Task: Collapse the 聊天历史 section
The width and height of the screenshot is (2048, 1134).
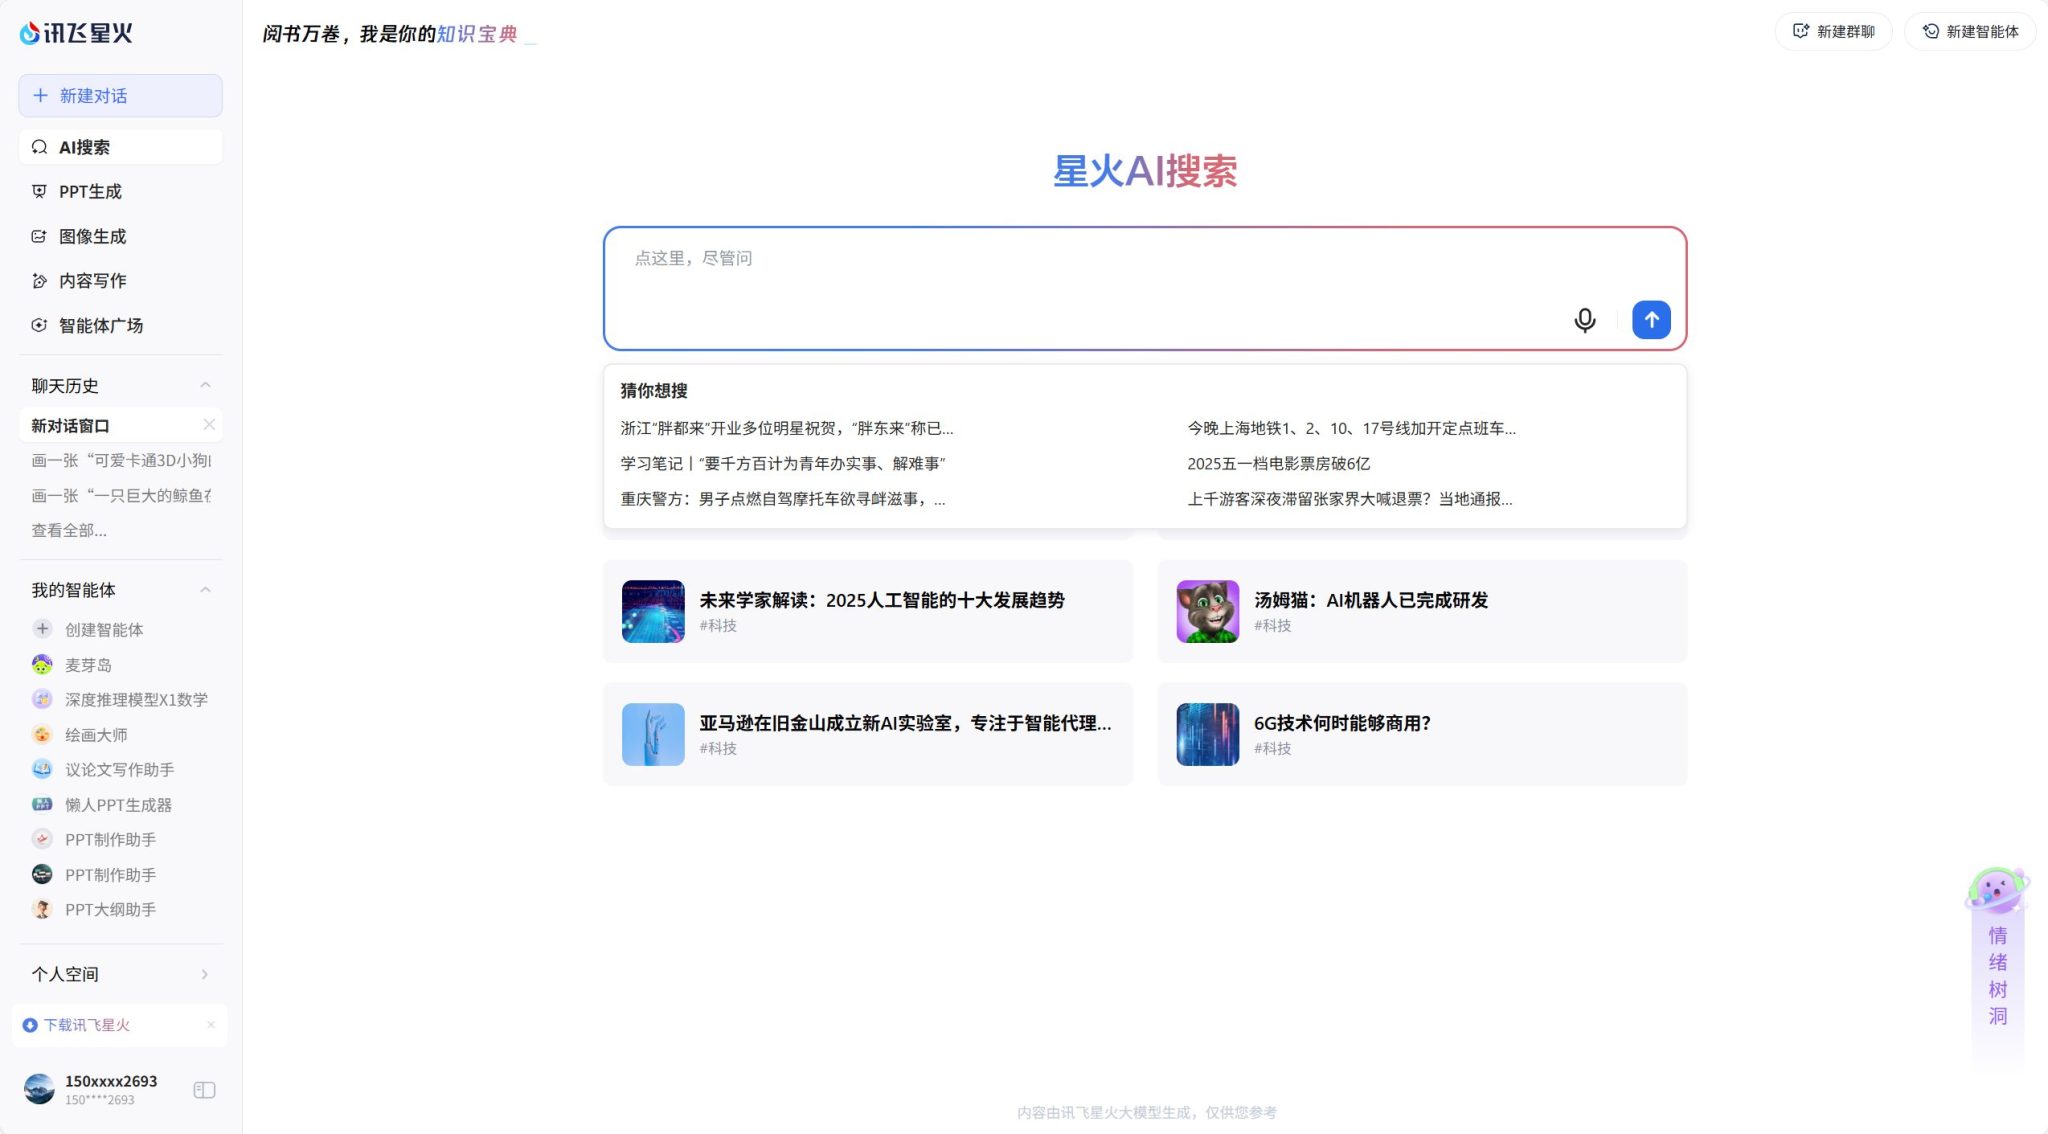Action: 205,386
